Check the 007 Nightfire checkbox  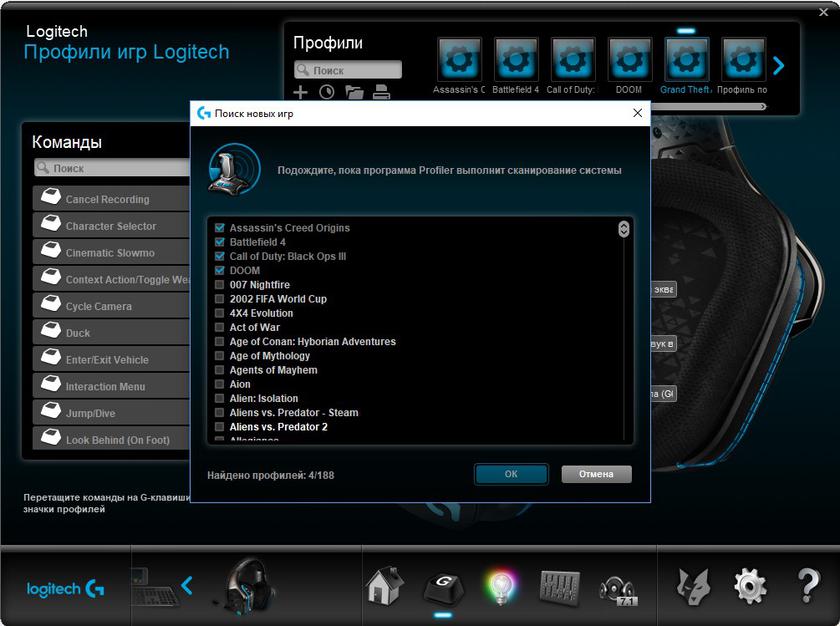coord(220,285)
